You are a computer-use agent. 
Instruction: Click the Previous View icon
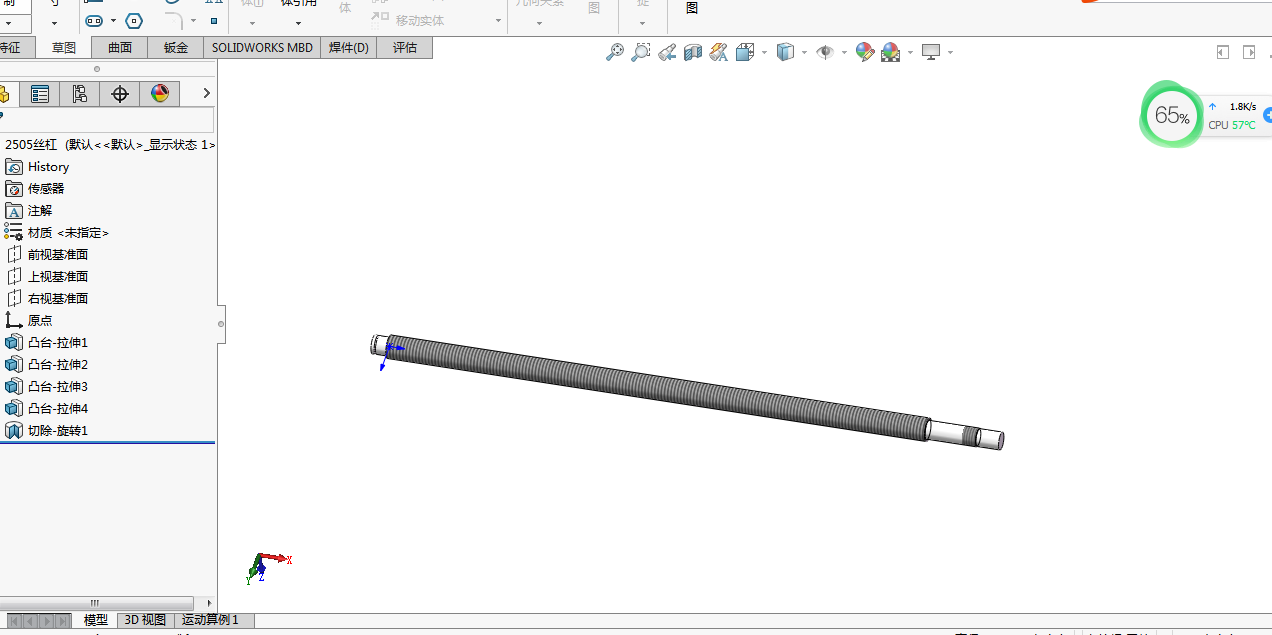point(667,52)
